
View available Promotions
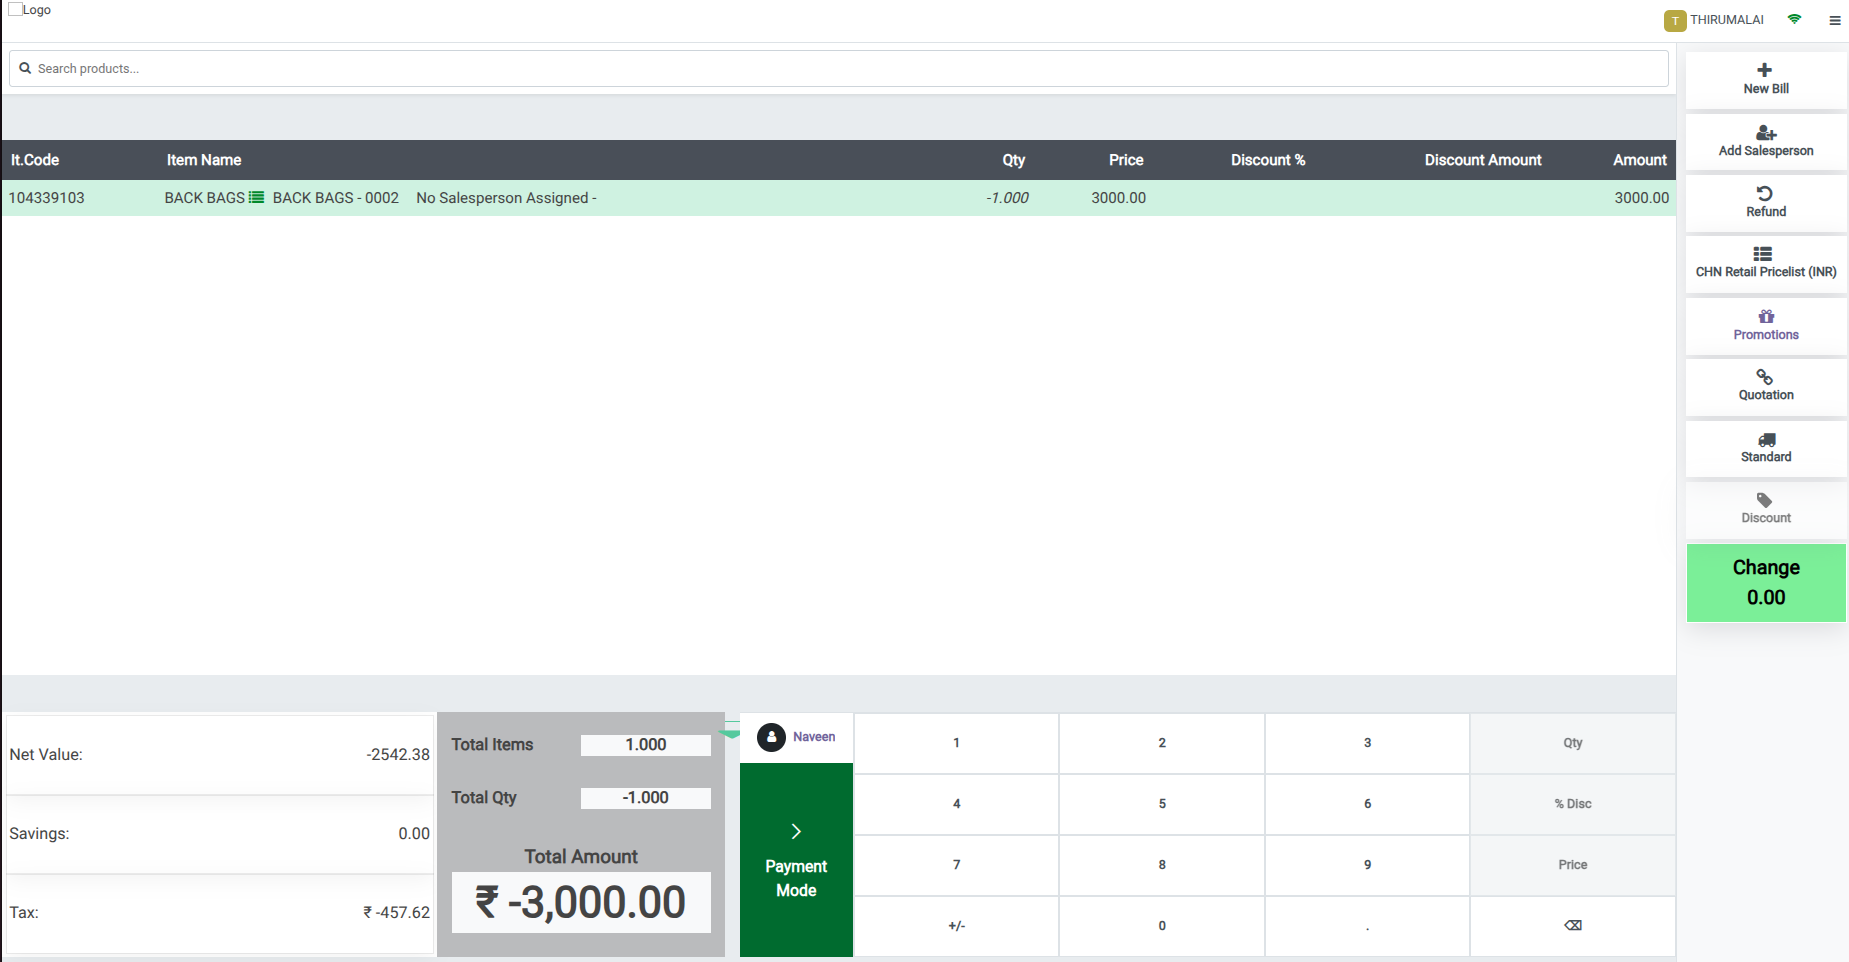pyautogui.click(x=1766, y=326)
